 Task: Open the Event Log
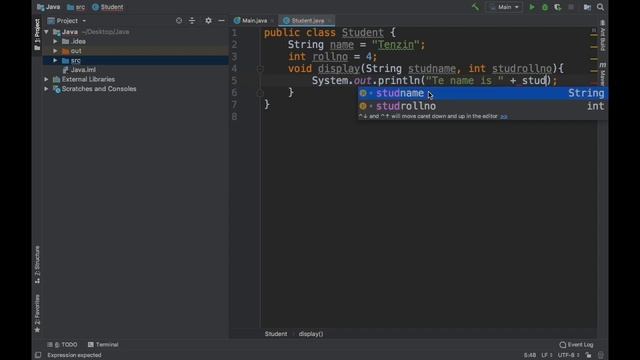click(x=576, y=344)
